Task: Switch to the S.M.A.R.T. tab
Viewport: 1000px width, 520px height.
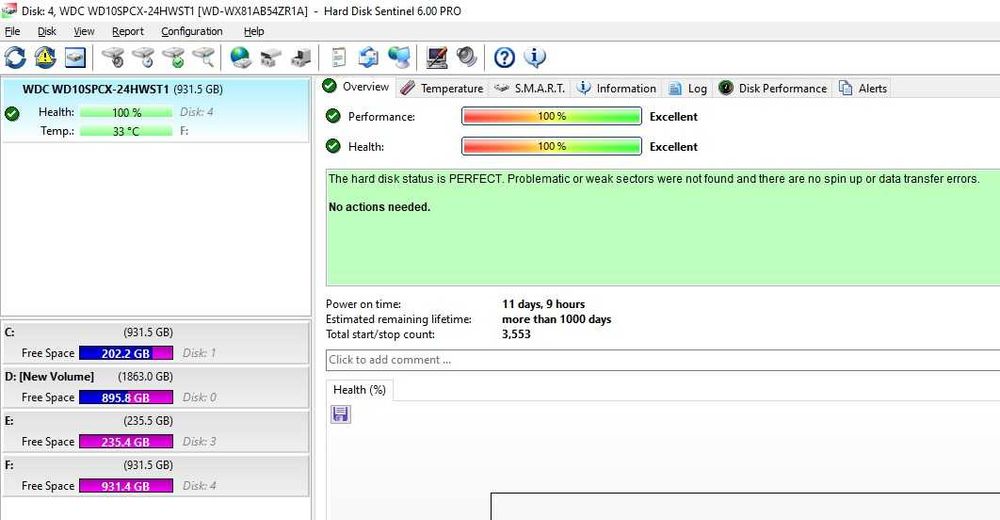Action: [531, 89]
